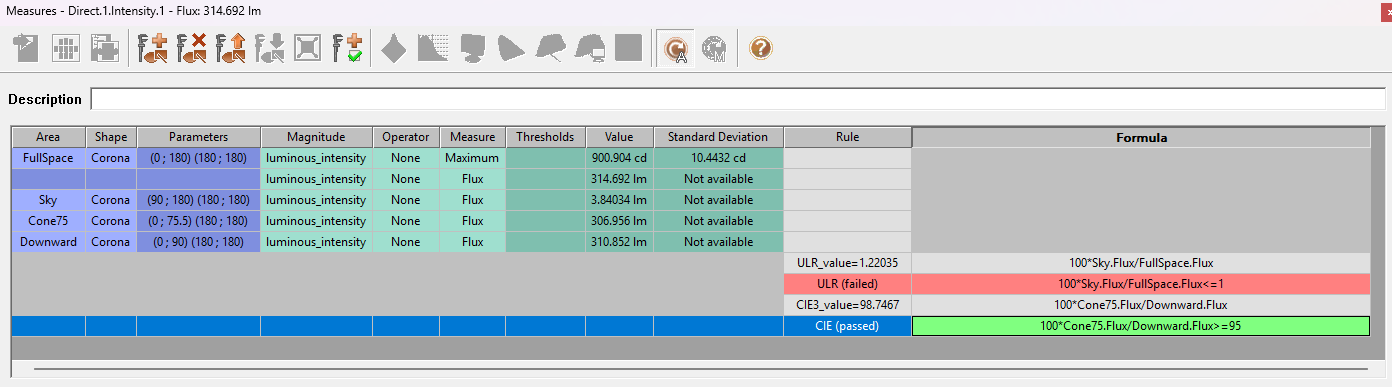Click the helmet with screen toolbar icon
The width and height of the screenshot is (1392, 387).
click(x=589, y=47)
